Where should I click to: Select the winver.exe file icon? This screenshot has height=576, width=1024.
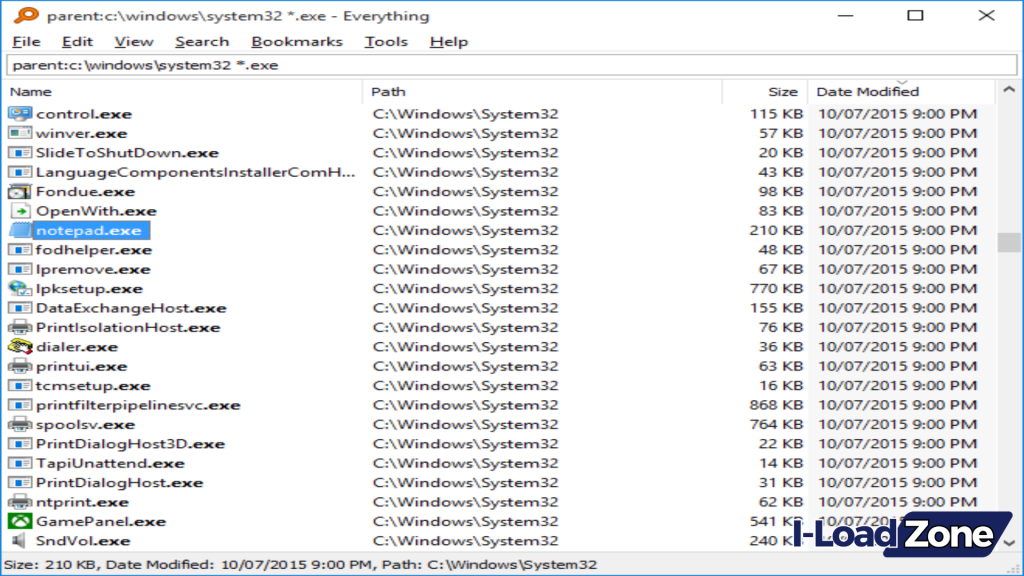pyautogui.click(x=22, y=132)
